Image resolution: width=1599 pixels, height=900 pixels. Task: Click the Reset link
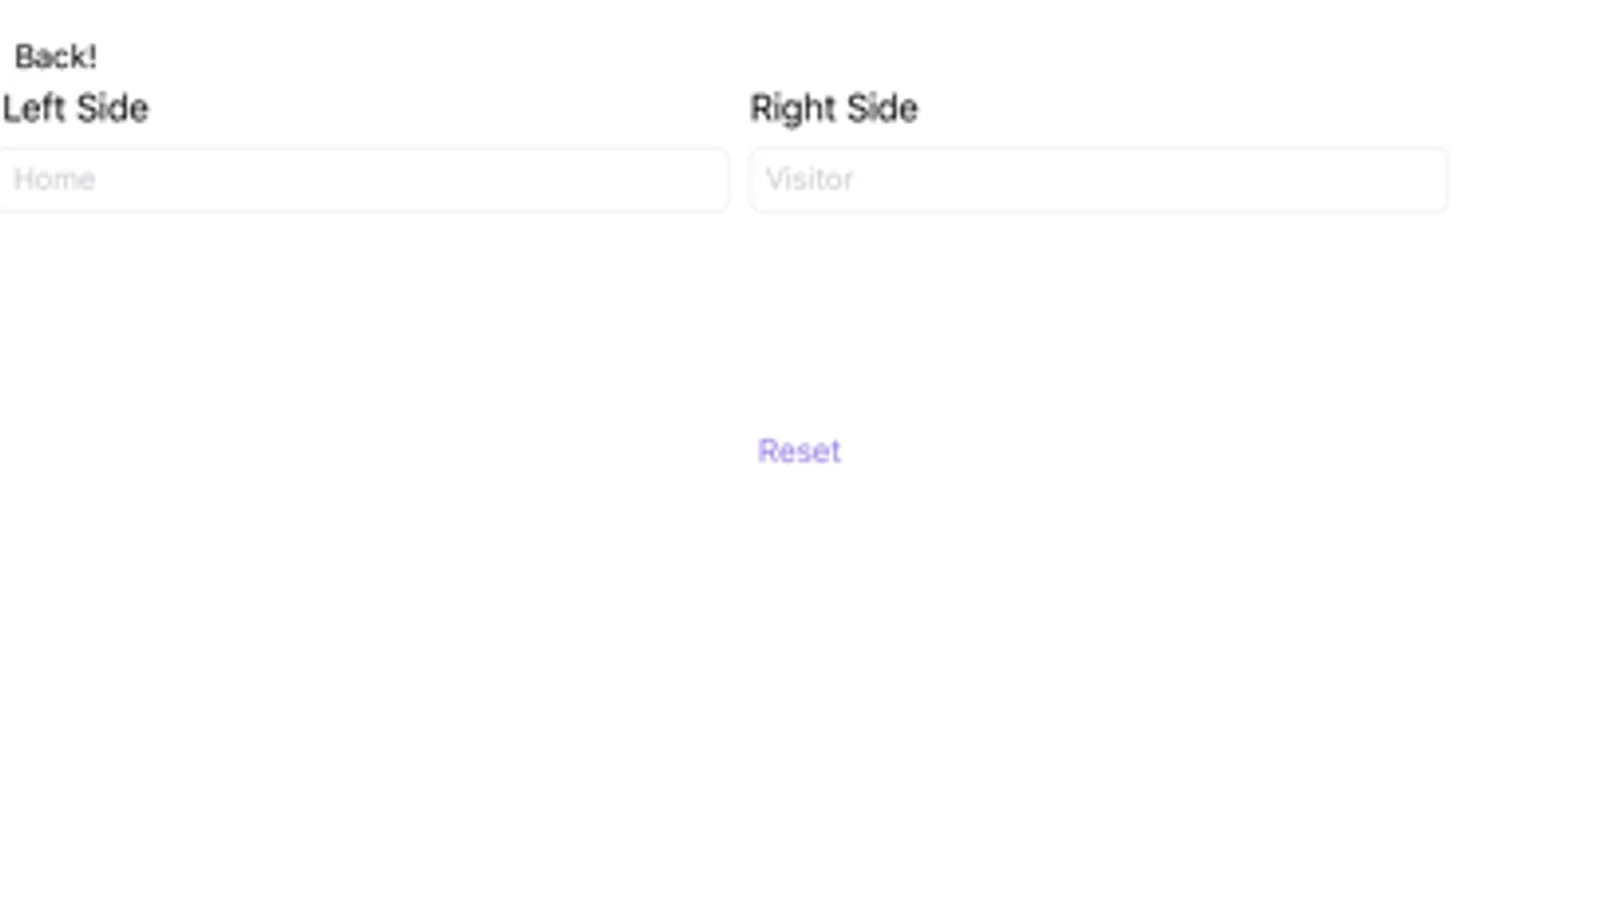pos(799,451)
